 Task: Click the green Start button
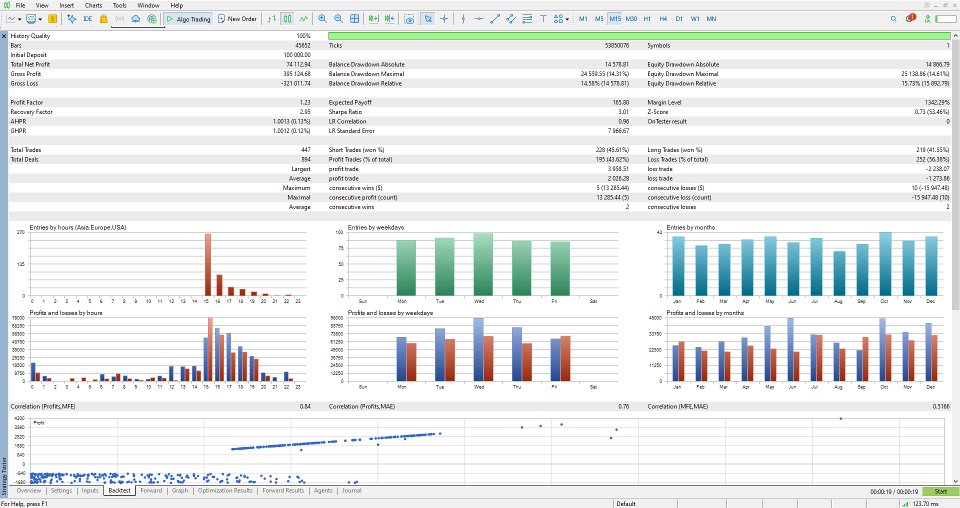tap(940, 491)
